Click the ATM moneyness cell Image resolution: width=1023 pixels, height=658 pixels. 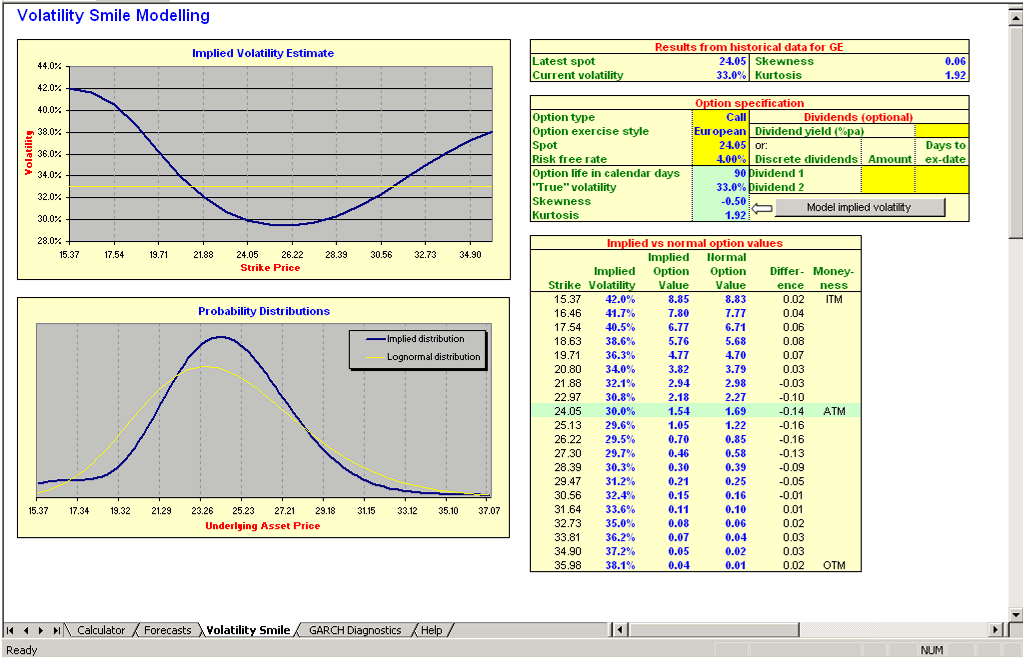click(834, 411)
